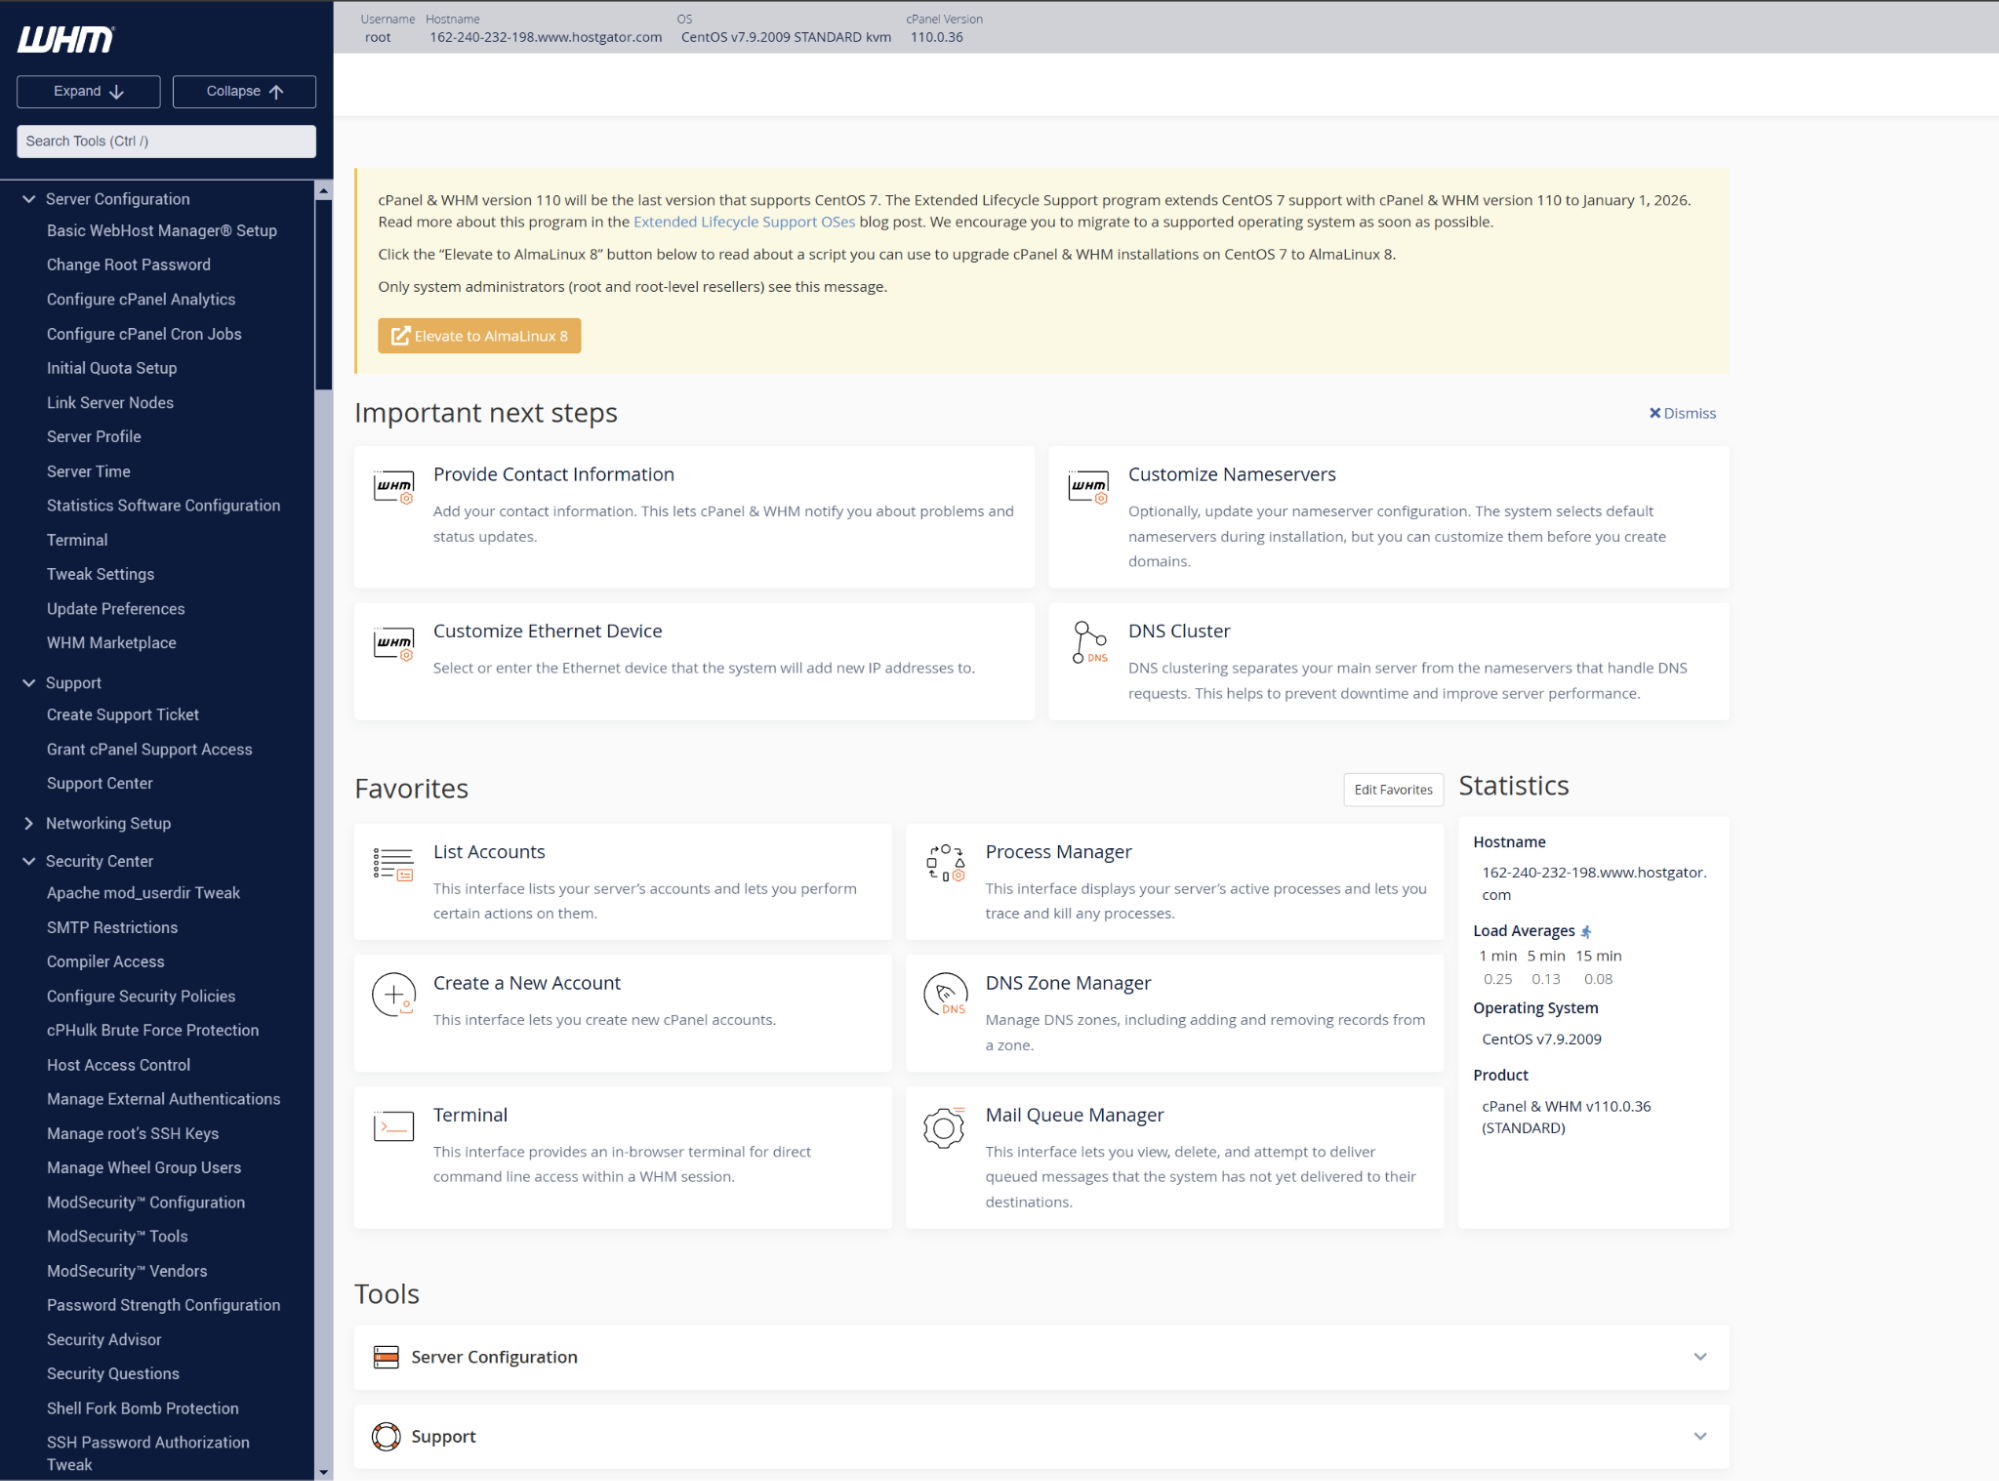Open Configure cPanel Cron Jobs
This screenshot has height=1481, width=1999.
(x=144, y=334)
